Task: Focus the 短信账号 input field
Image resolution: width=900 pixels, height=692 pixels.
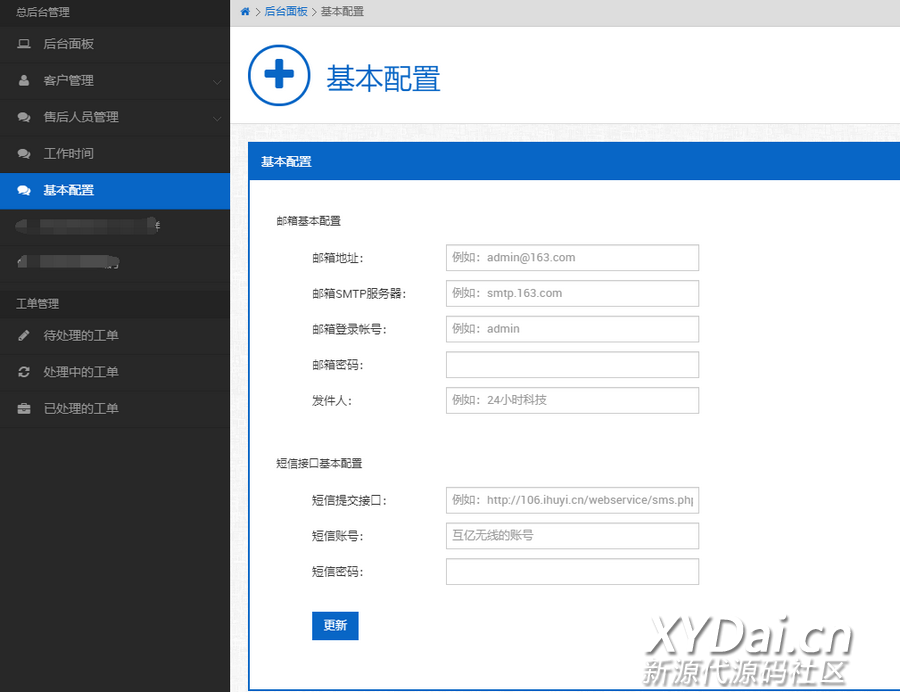Action: [x=572, y=536]
